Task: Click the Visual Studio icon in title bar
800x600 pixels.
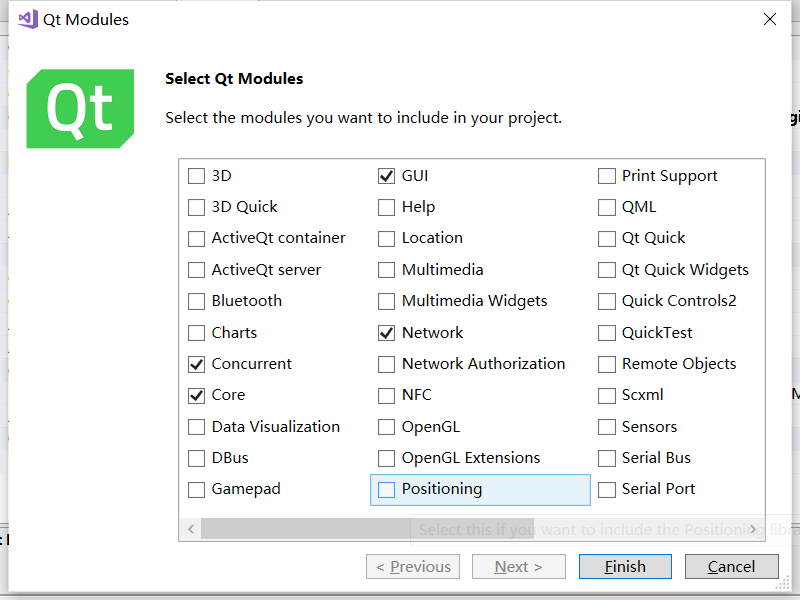Action: tap(28, 19)
